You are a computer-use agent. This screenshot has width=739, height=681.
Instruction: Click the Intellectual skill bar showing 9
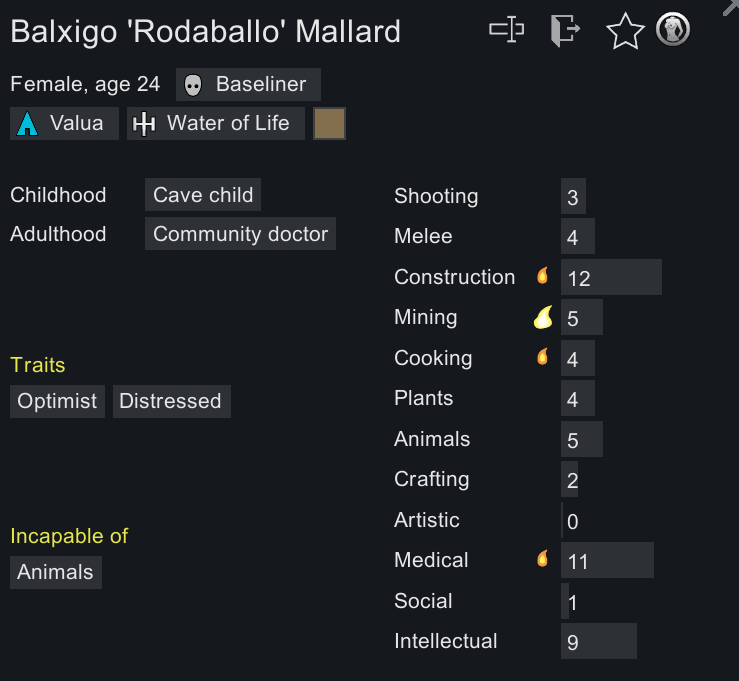(x=598, y=642)
